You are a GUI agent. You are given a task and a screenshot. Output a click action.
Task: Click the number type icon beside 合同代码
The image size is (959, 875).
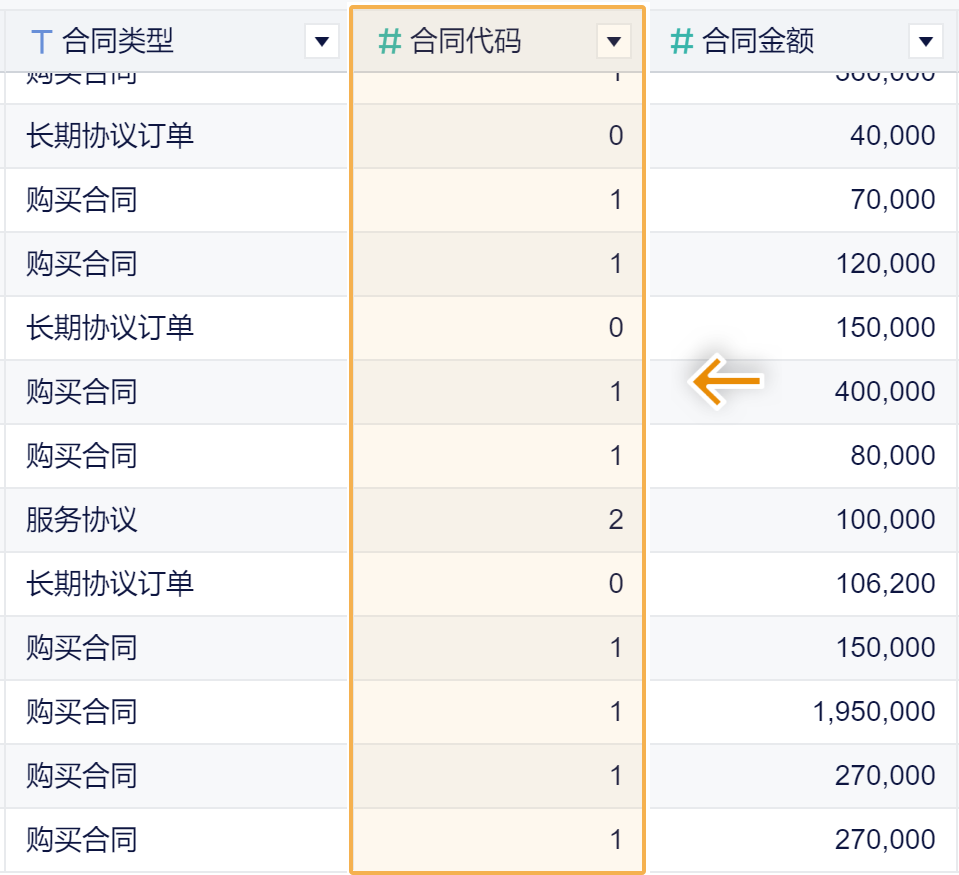point(390,41)
